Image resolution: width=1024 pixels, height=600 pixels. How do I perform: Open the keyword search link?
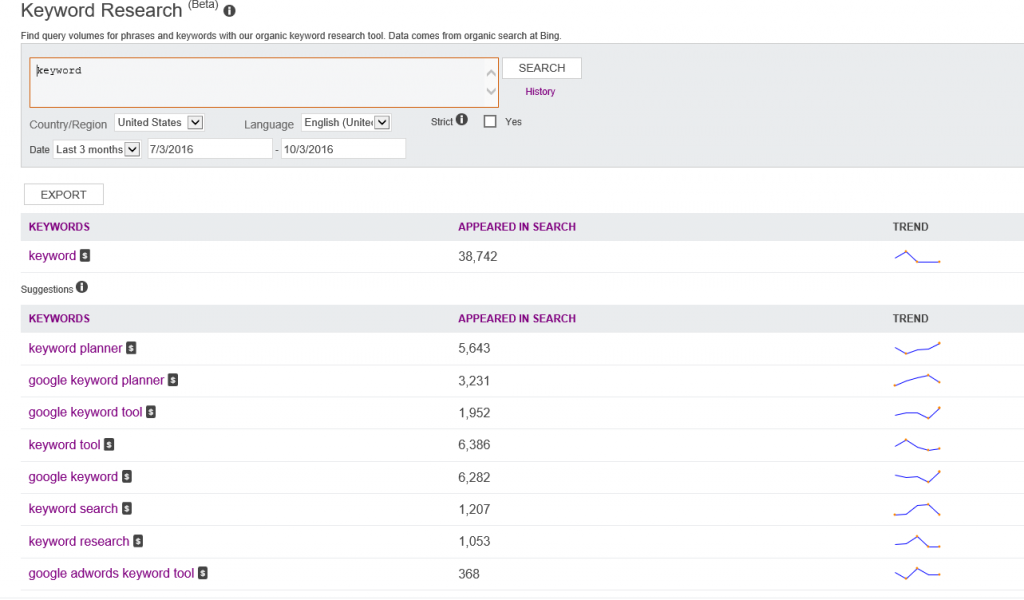73,509
